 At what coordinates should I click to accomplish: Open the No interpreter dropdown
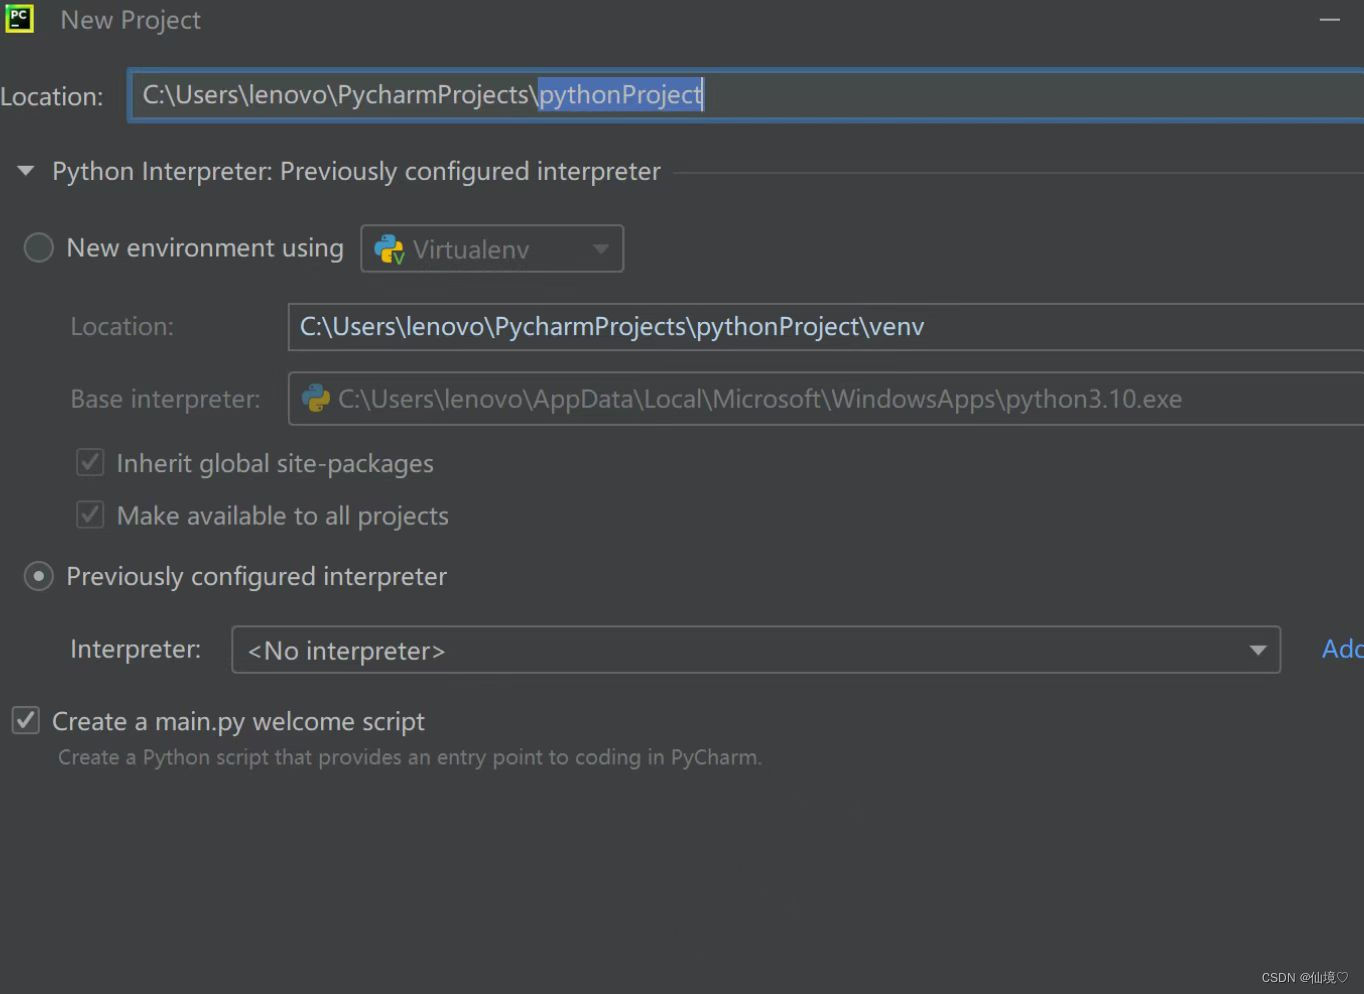756,650
